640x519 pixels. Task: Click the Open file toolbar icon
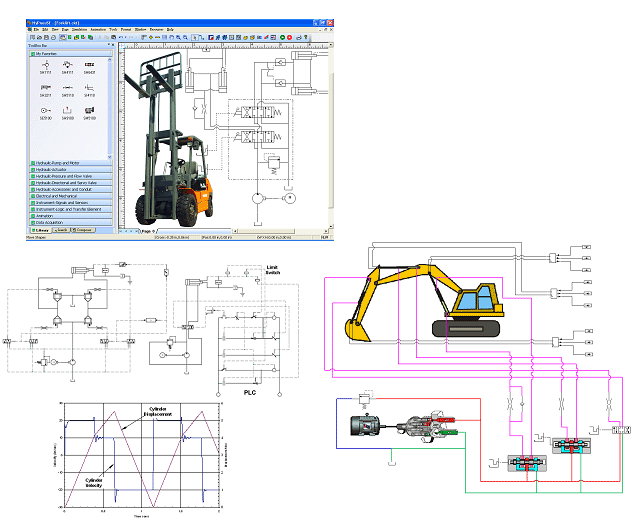[38, 37]
